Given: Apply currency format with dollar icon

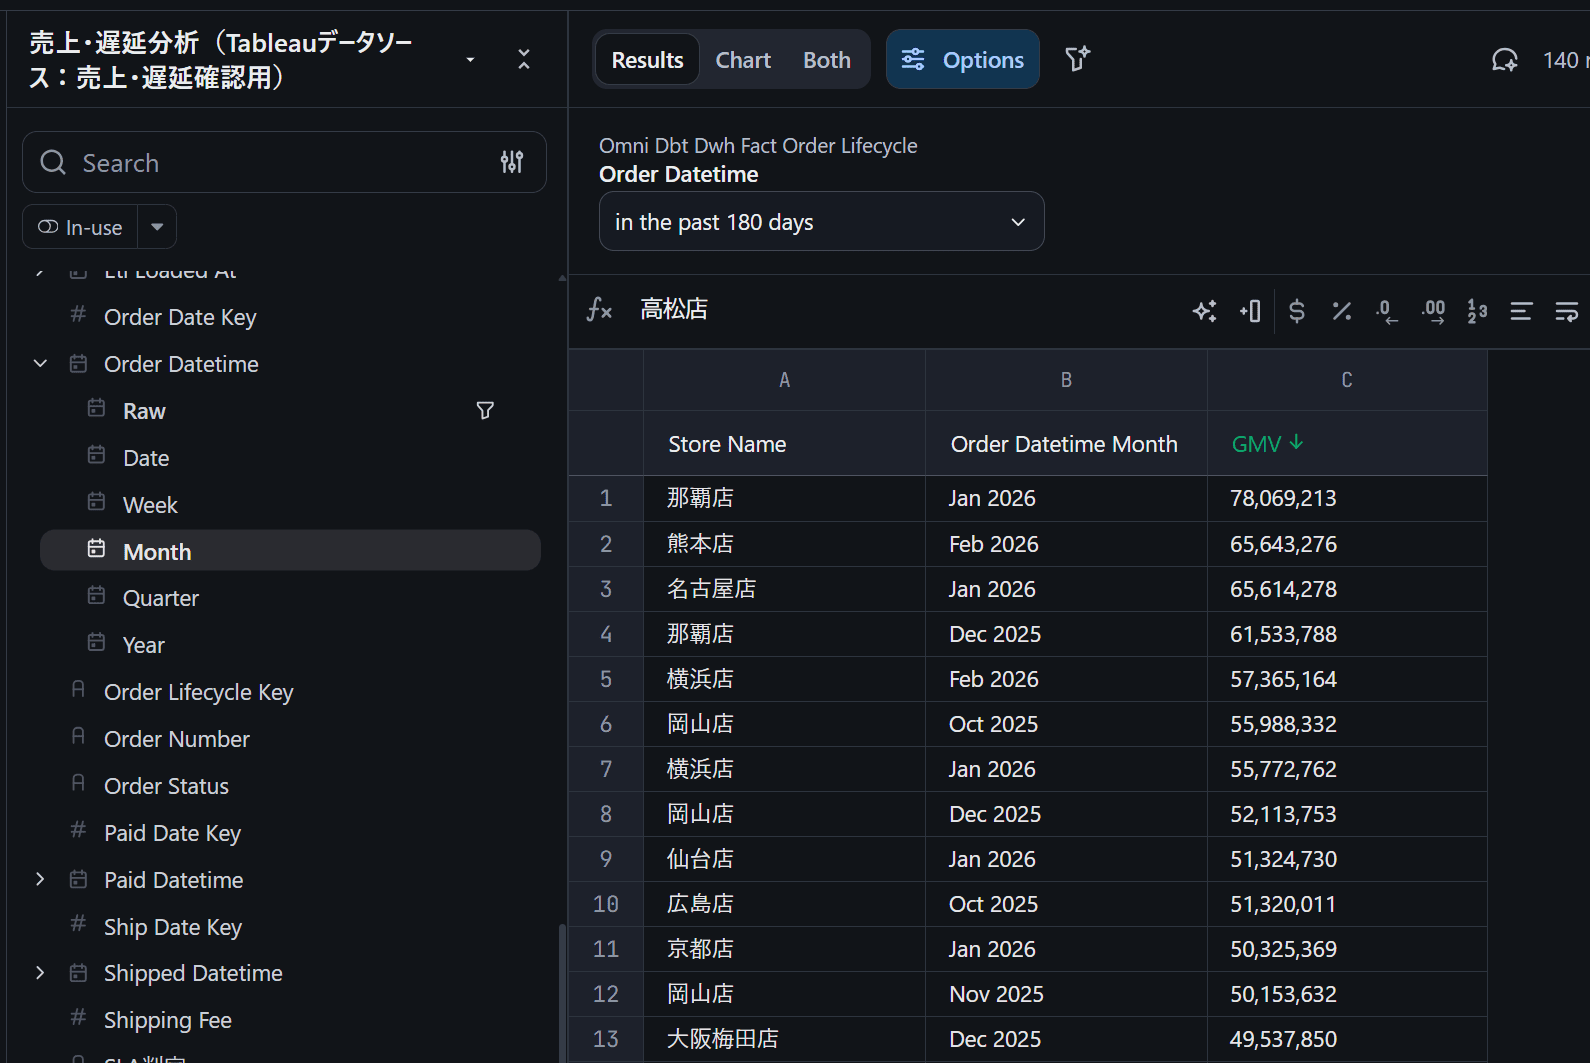Looking at the screenshot, I should tap(1297, 311).
